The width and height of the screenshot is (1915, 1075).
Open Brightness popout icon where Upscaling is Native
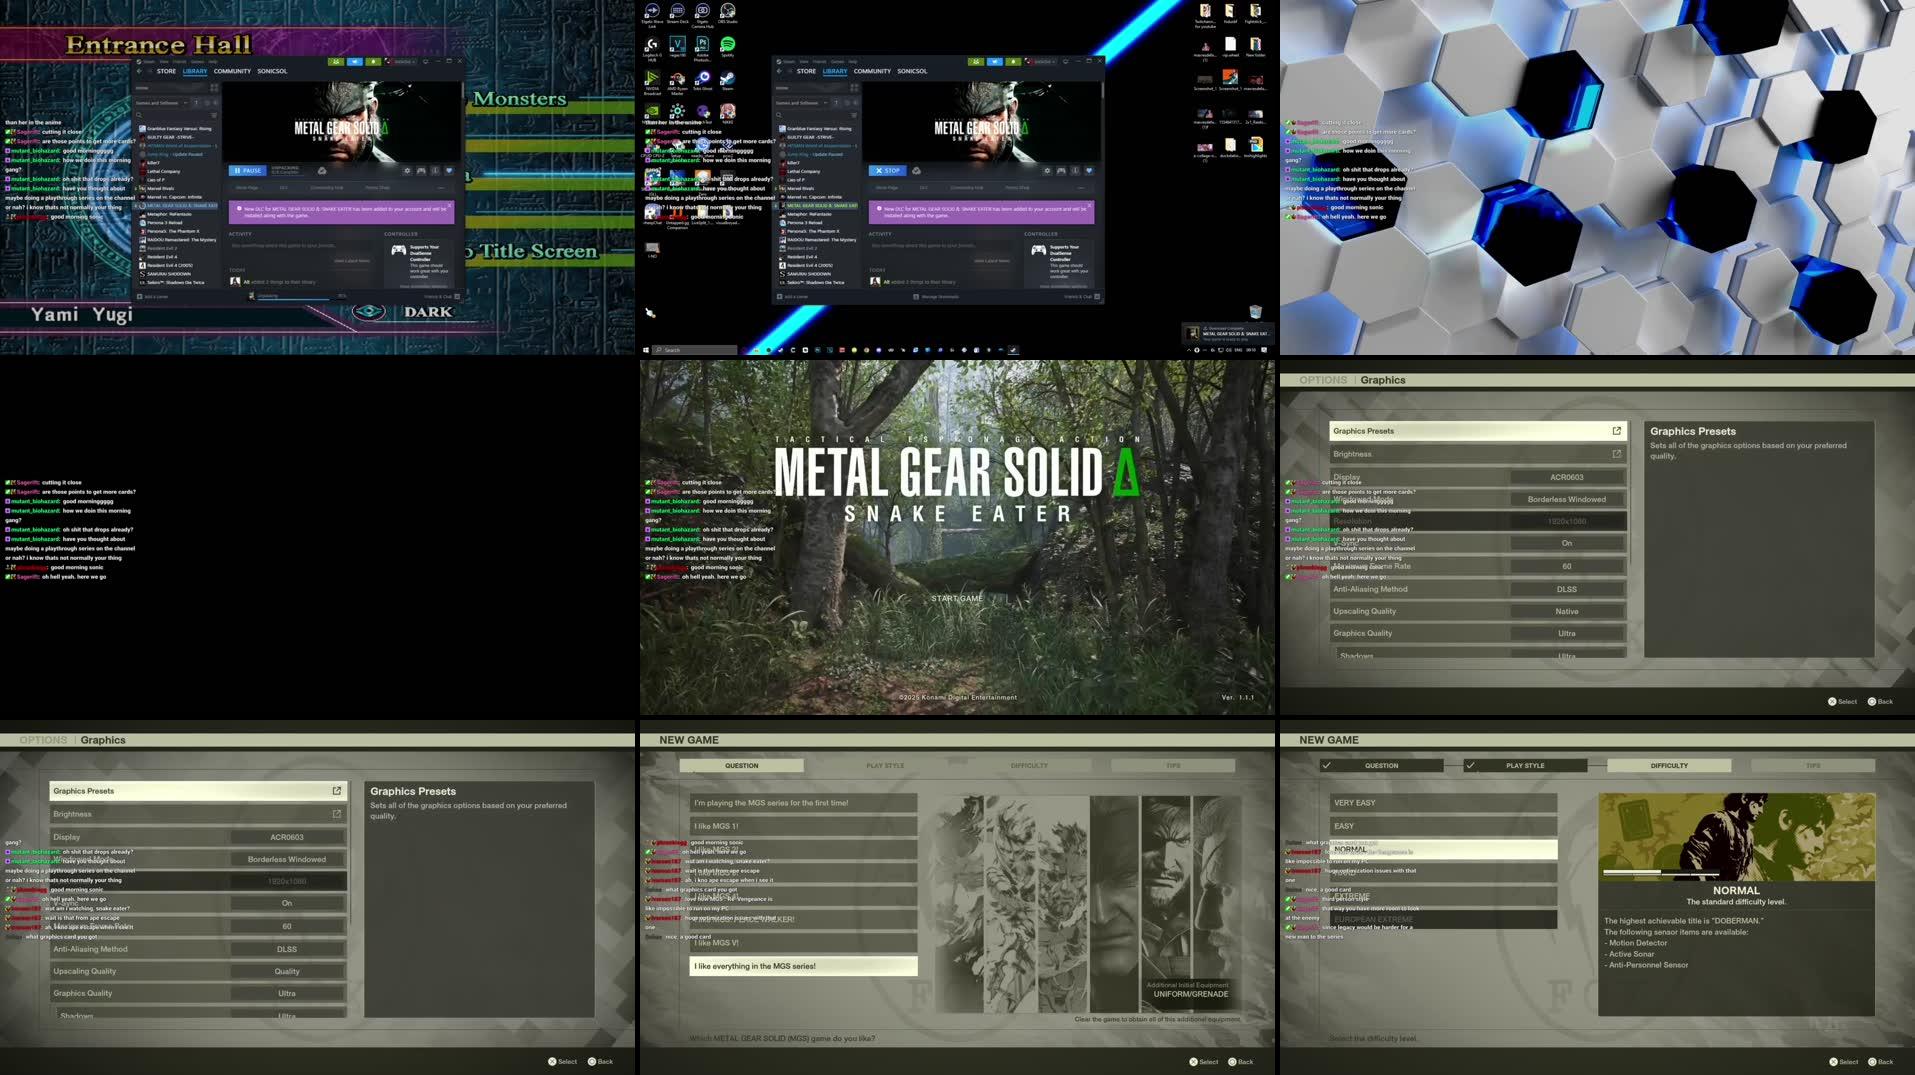1617,454
